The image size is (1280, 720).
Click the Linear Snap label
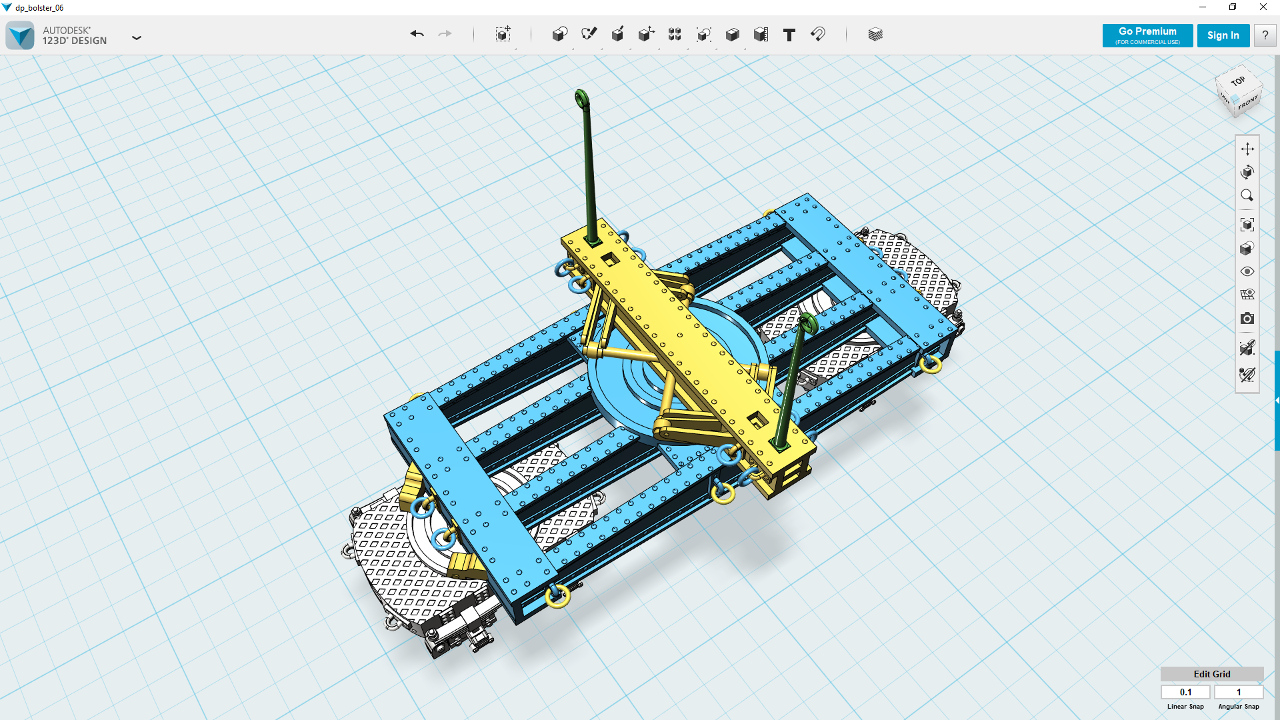tap(1186, 707)
